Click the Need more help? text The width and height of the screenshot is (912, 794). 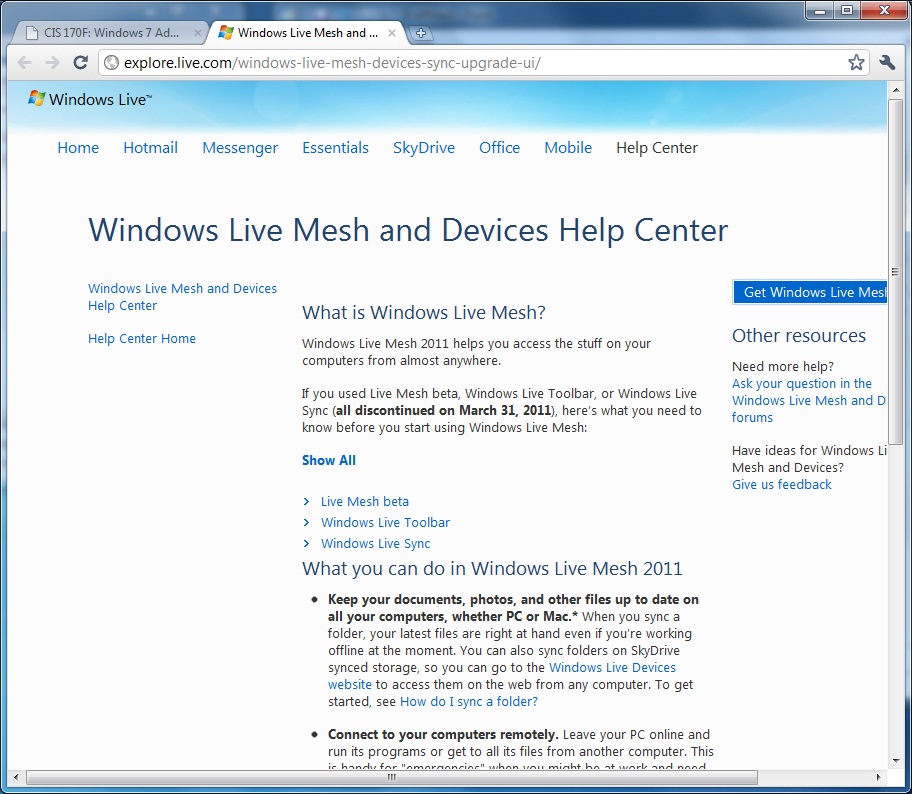783,366
